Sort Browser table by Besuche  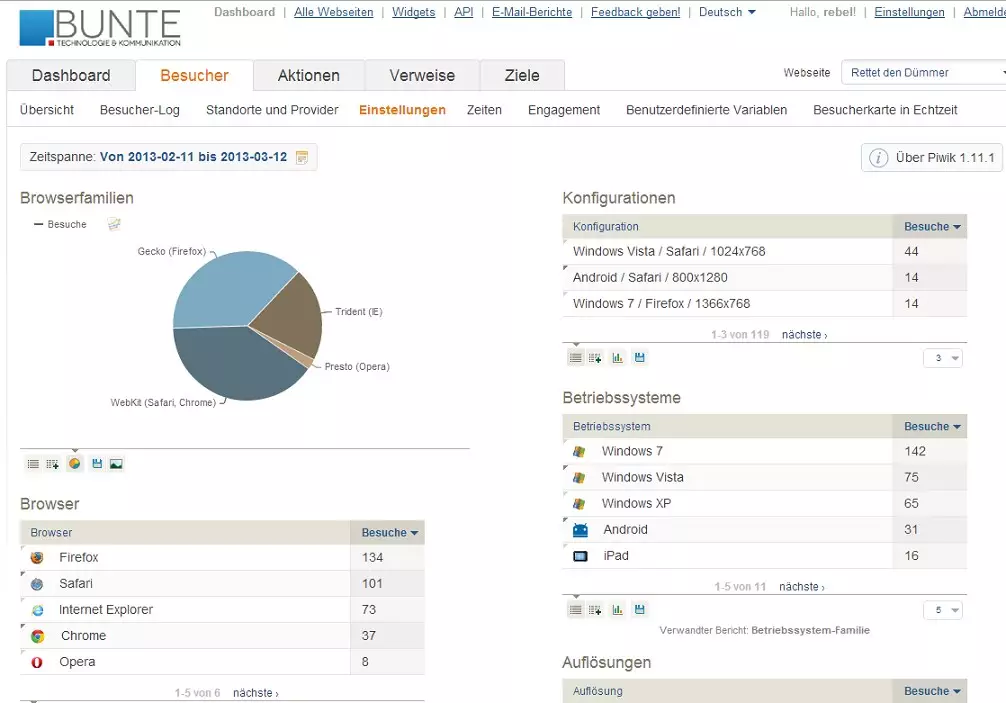click(389, 532)
